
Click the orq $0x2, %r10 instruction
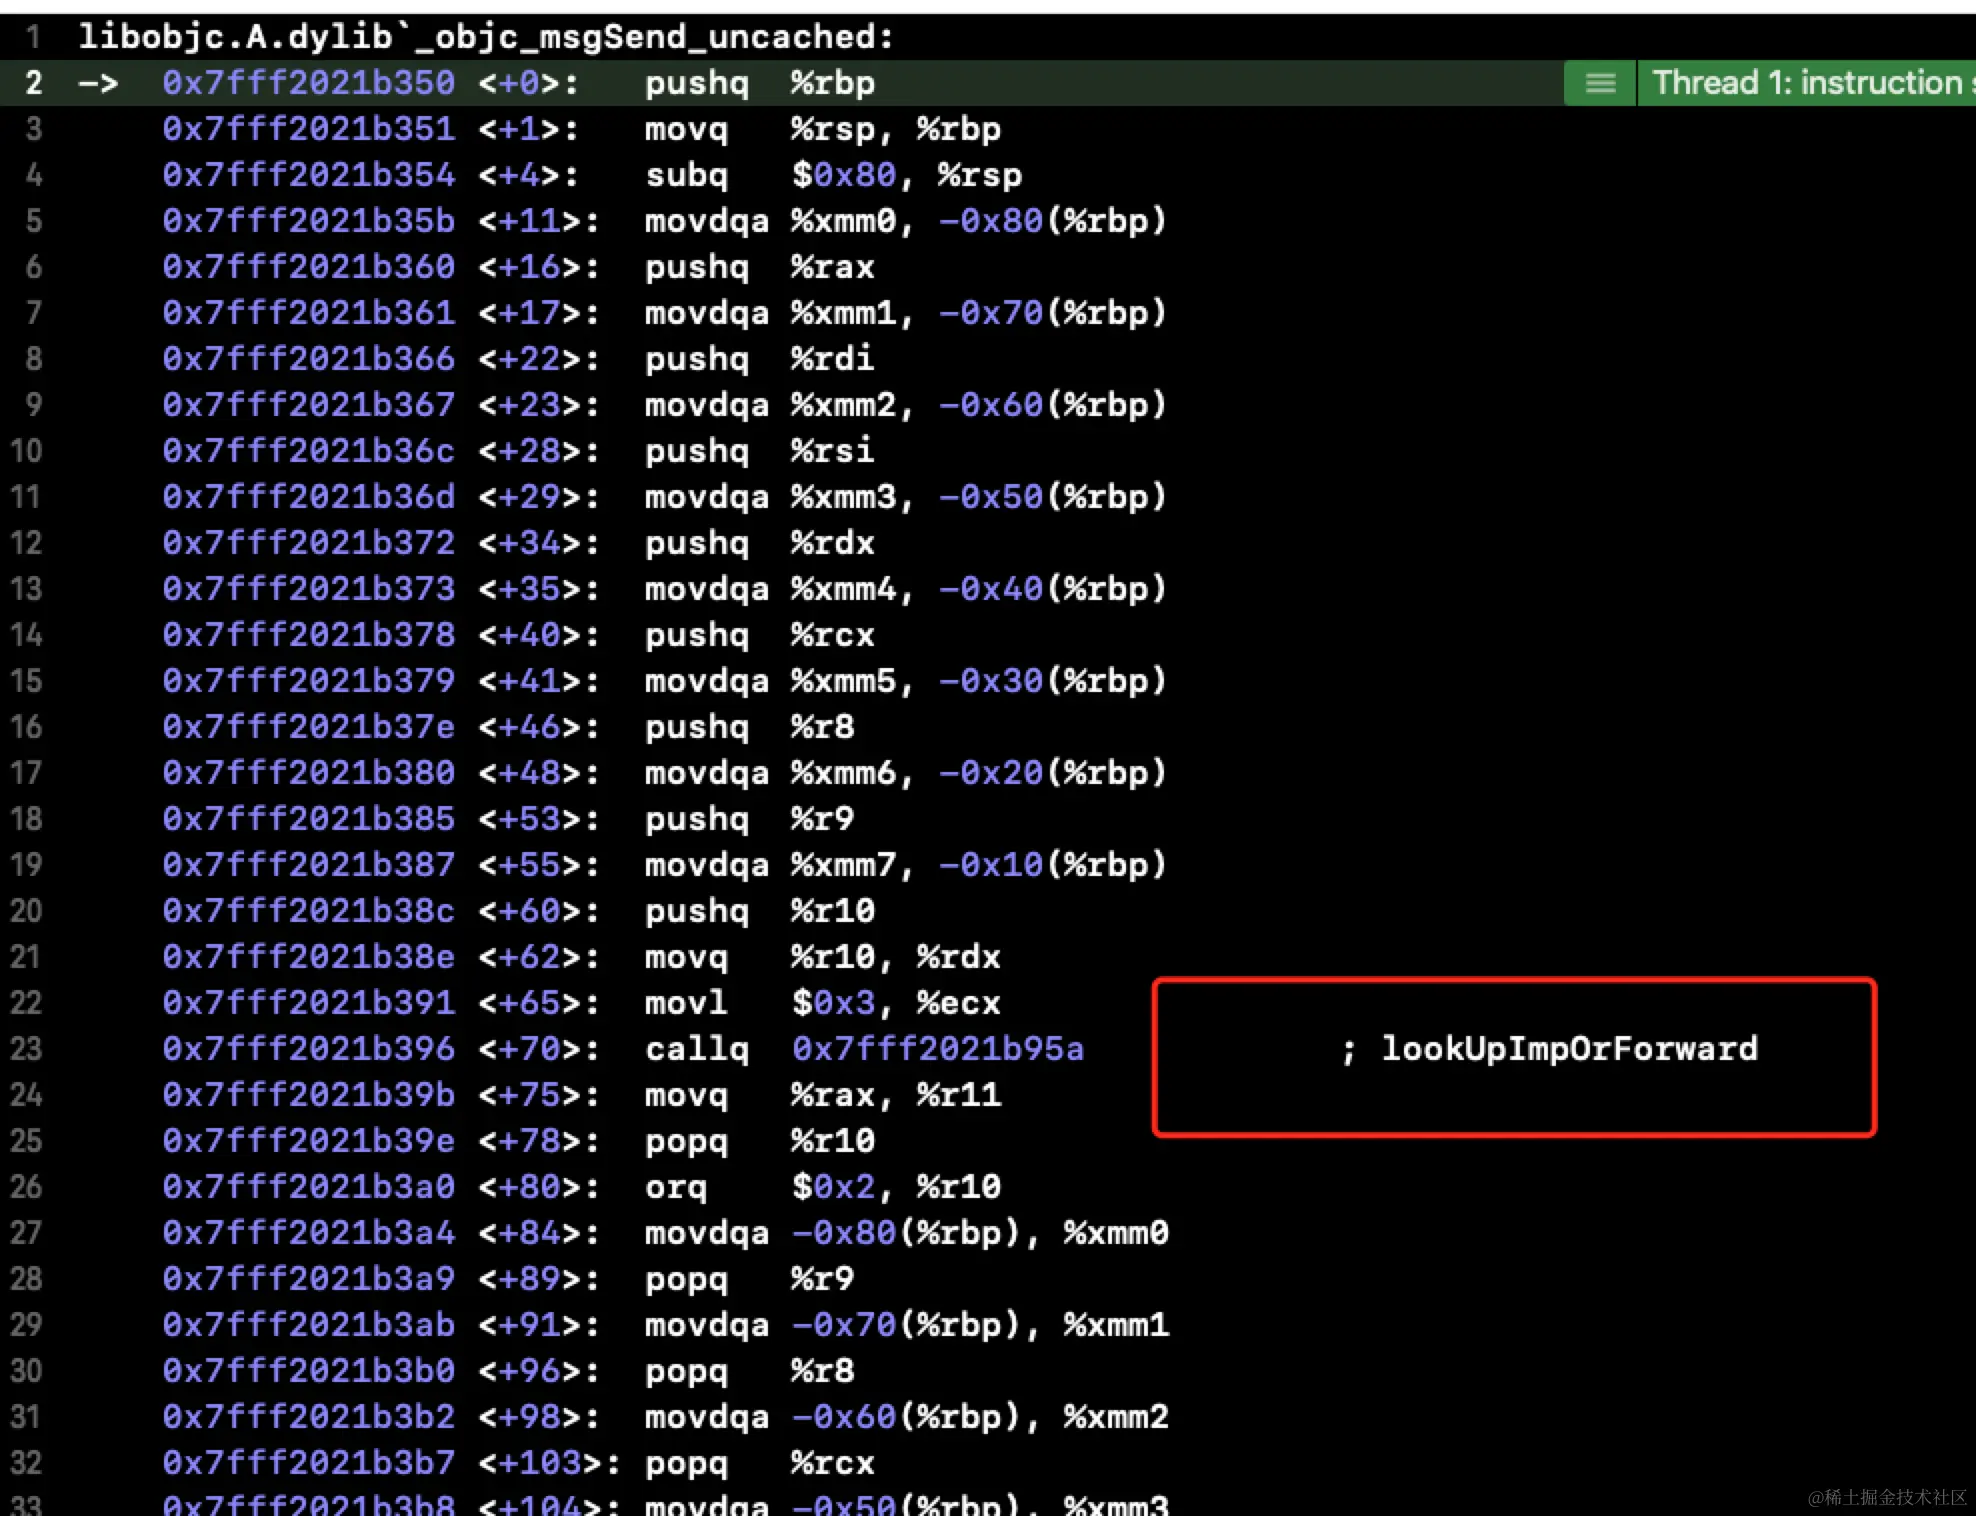click(x=823, y=1187)
